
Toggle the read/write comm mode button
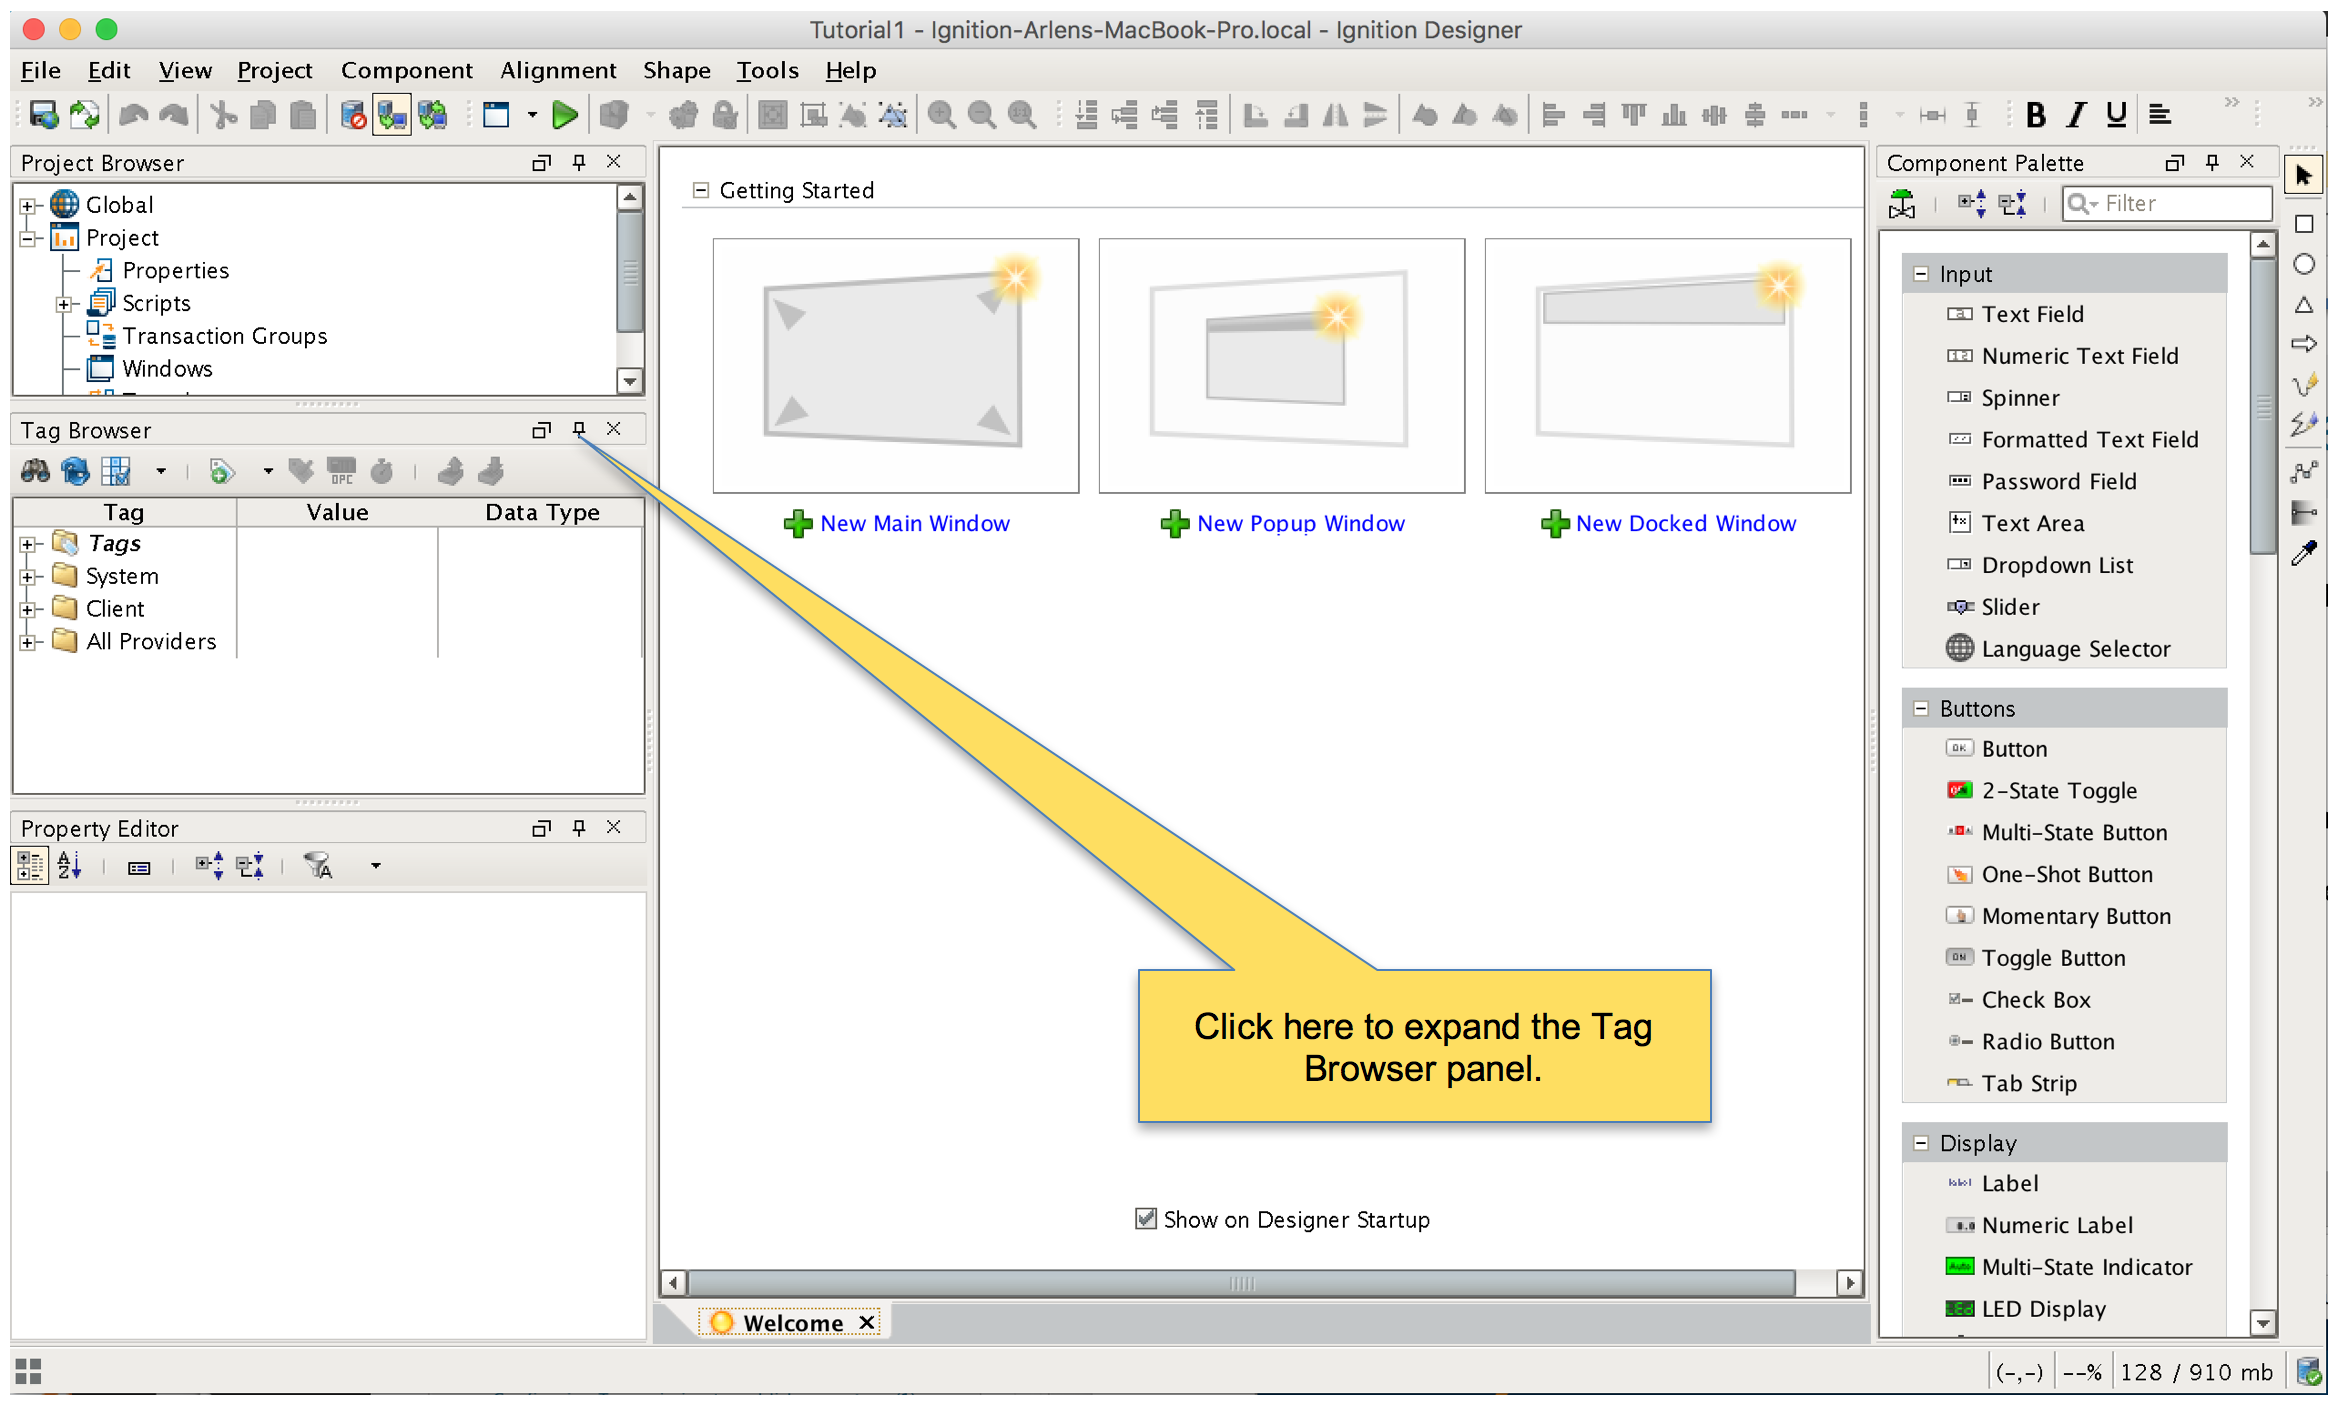point(431,115)
